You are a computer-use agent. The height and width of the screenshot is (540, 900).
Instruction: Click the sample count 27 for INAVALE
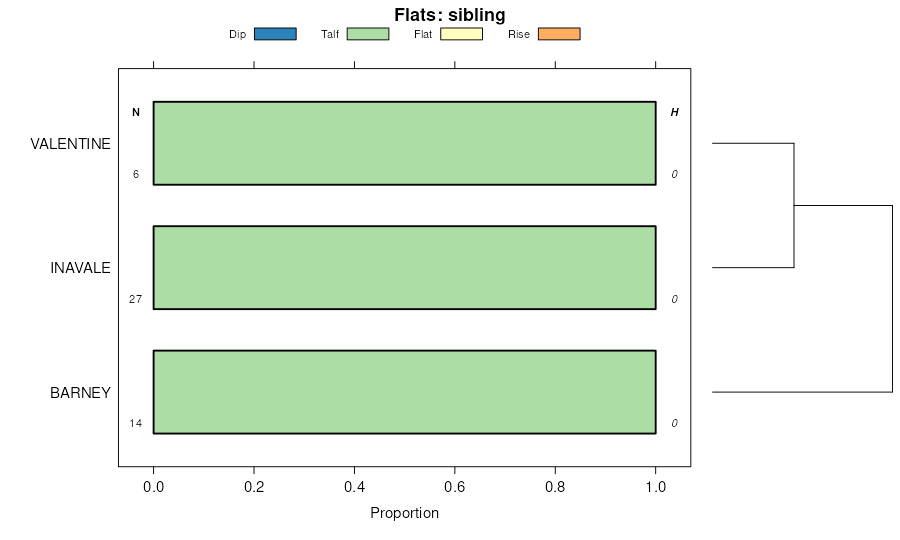click(x=135, y=299)
